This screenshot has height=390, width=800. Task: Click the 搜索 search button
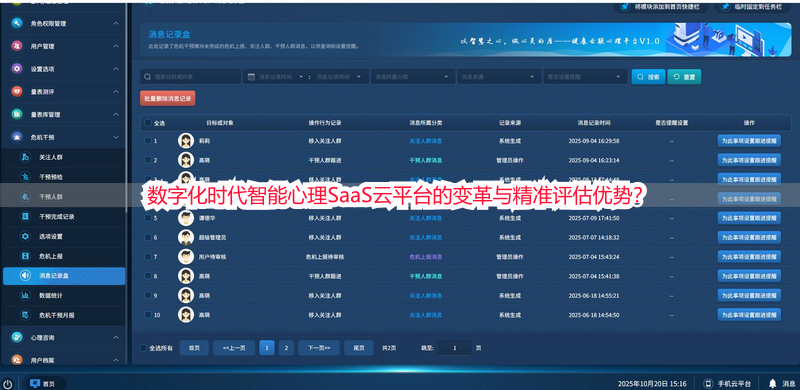pyautogui.click(x=648, y=77)
